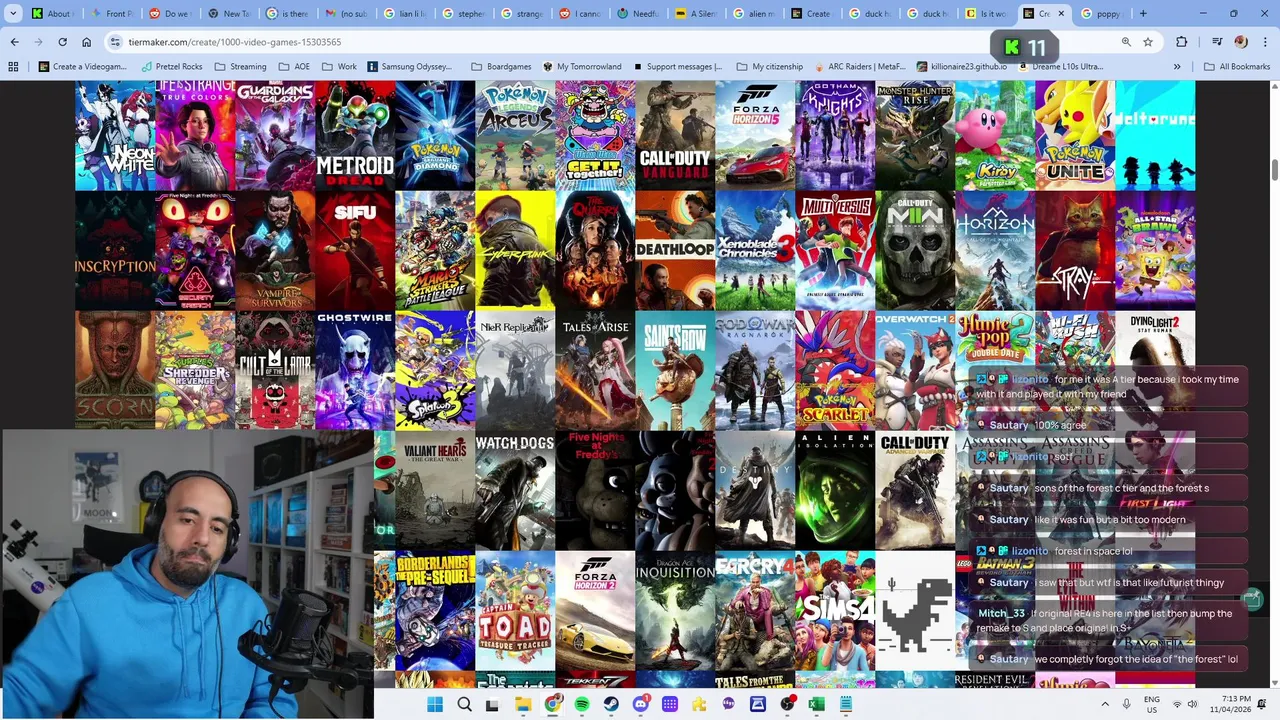Select the Deathloop game cover
Viewport: 1280px width, 720px height.
click(675, 250)
